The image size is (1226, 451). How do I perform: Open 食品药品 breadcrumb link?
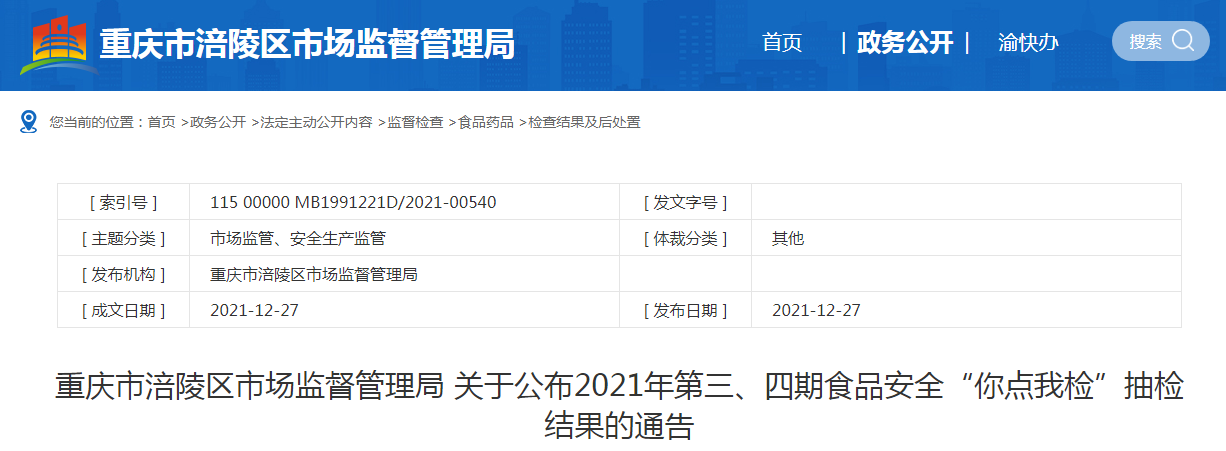[486, 122]
